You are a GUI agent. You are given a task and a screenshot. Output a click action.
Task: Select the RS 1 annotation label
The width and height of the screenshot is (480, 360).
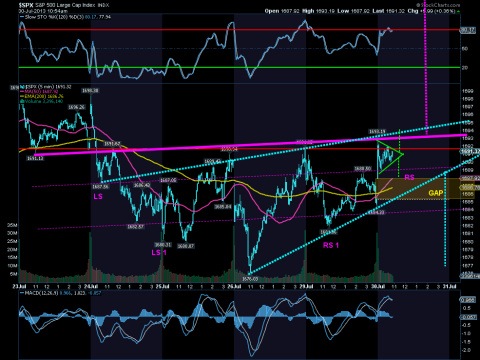[x=331, y=245]
